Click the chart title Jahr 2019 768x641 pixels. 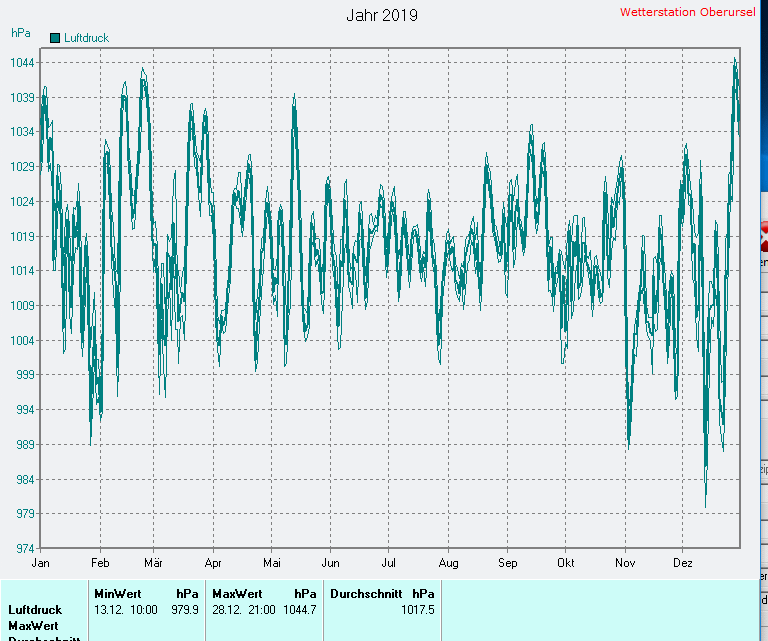coord(382,15)
